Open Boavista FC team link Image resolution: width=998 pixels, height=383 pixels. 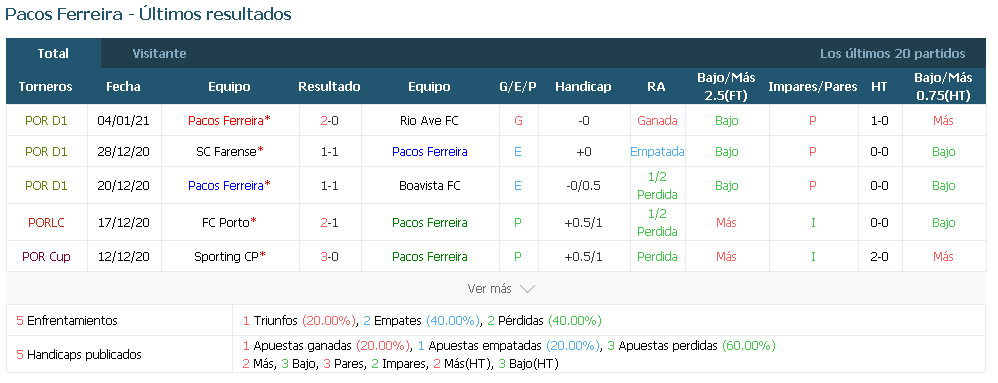(430, 186)
